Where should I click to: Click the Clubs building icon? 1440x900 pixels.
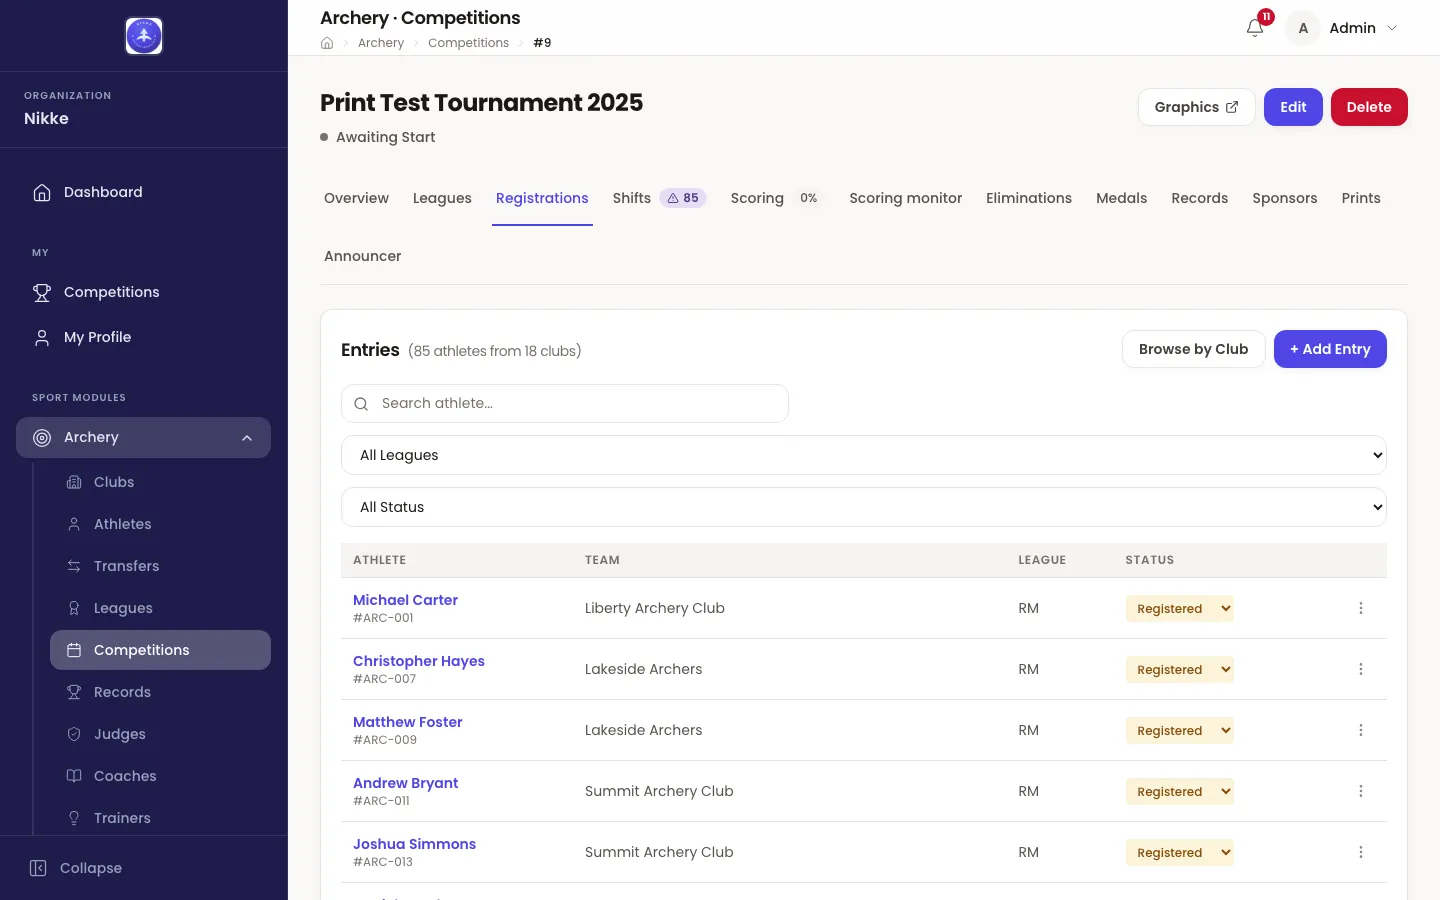(74, 482)
